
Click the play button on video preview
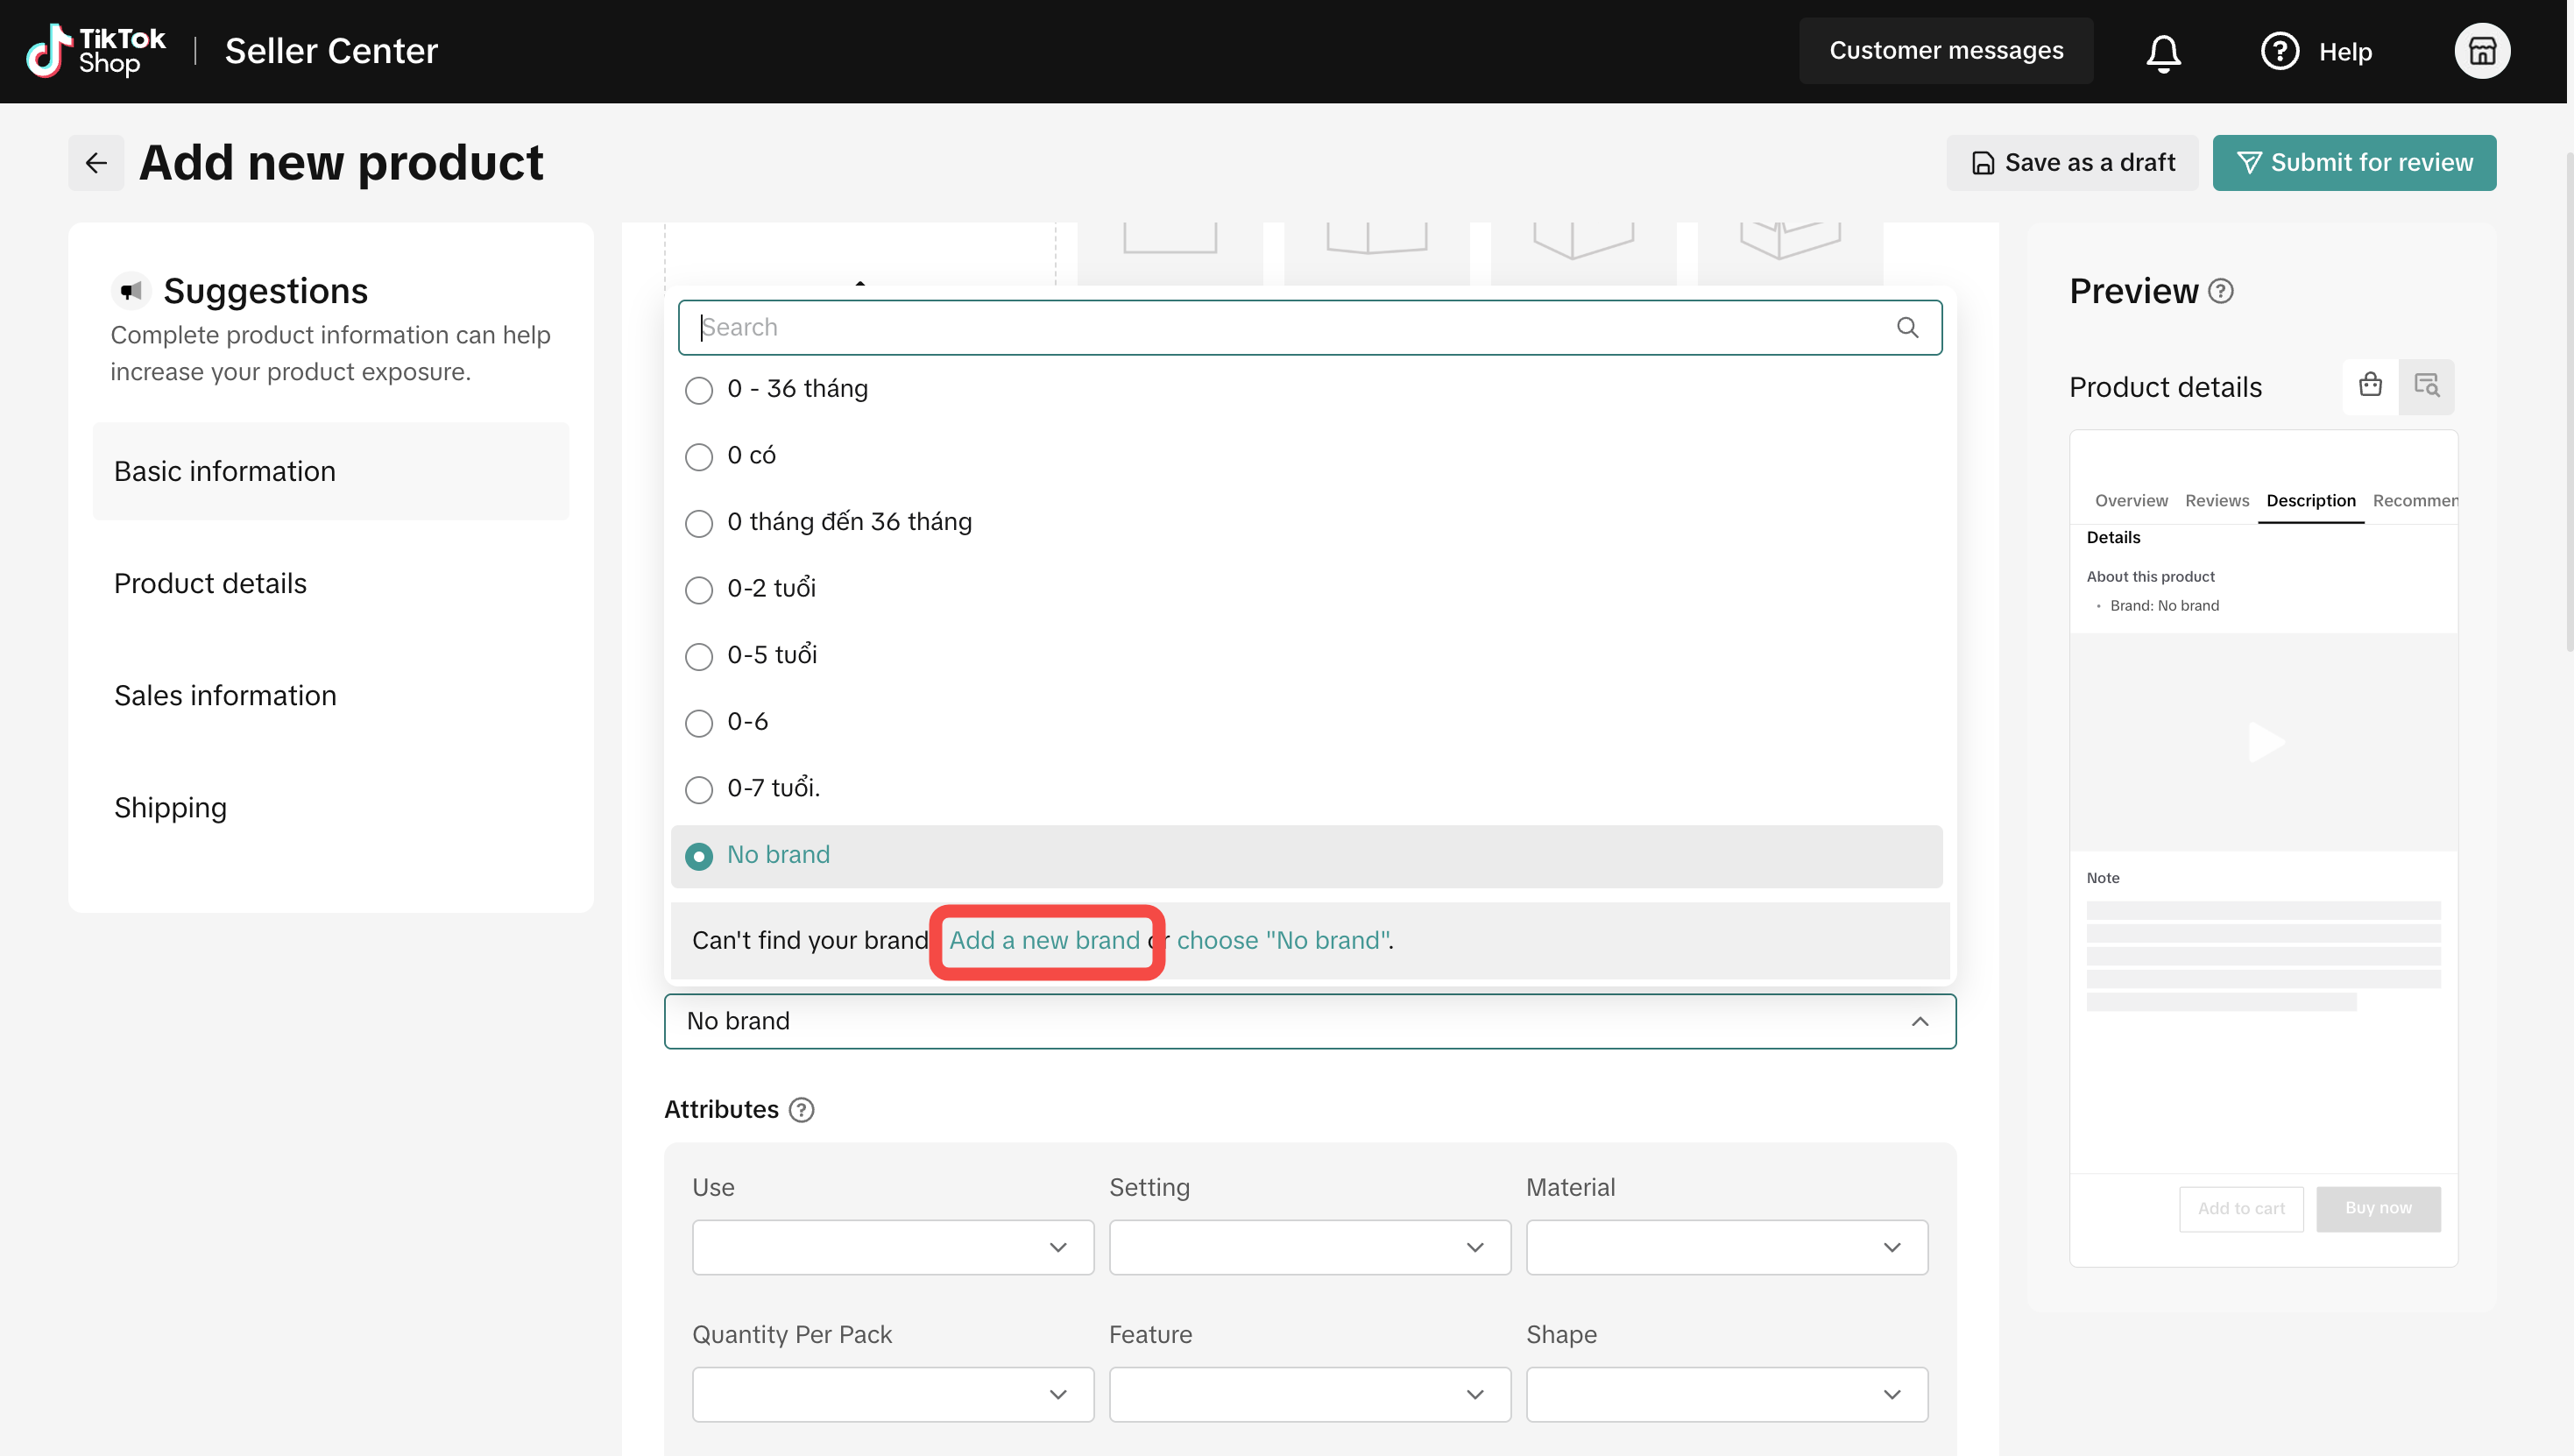coord(2264,742)
